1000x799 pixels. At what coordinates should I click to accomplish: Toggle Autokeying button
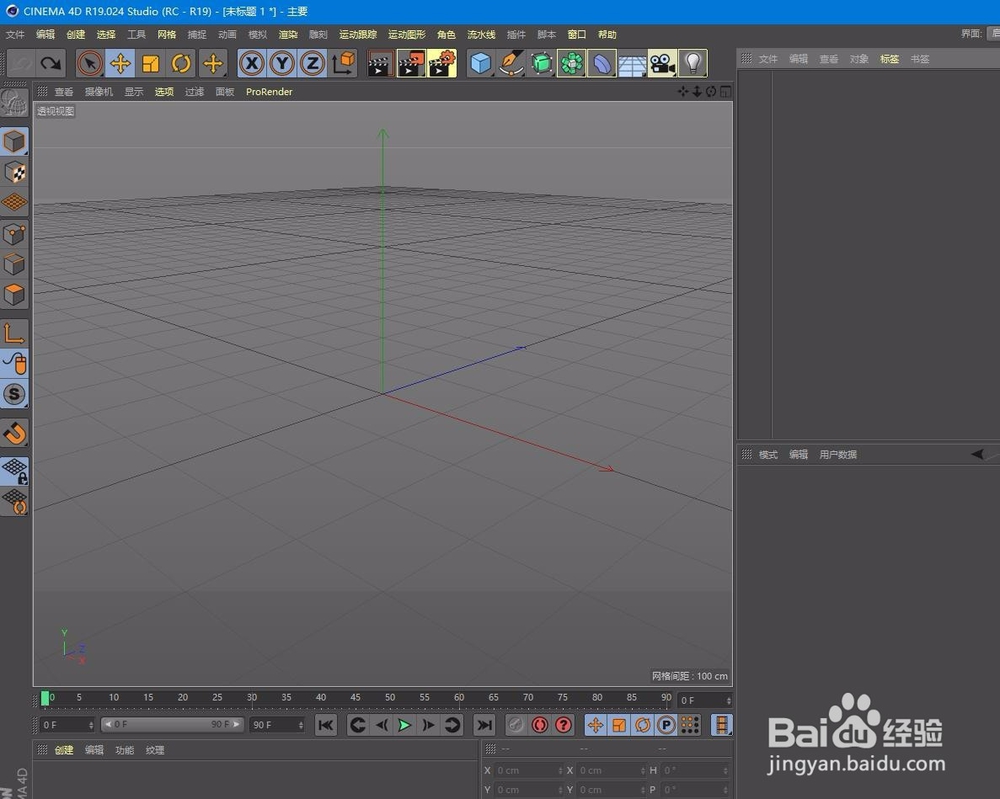[540, 725]
